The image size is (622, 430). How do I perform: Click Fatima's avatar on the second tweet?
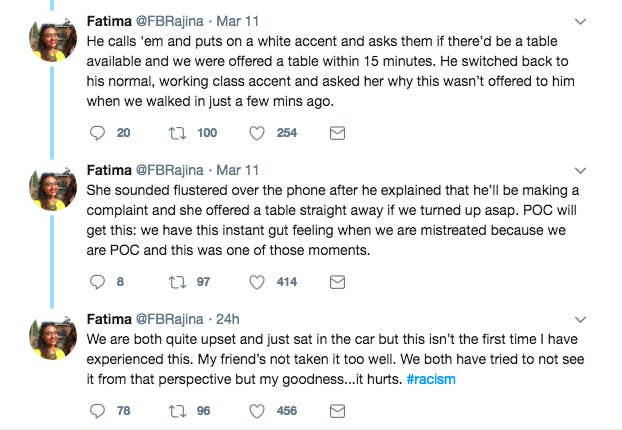click(53, 188)
